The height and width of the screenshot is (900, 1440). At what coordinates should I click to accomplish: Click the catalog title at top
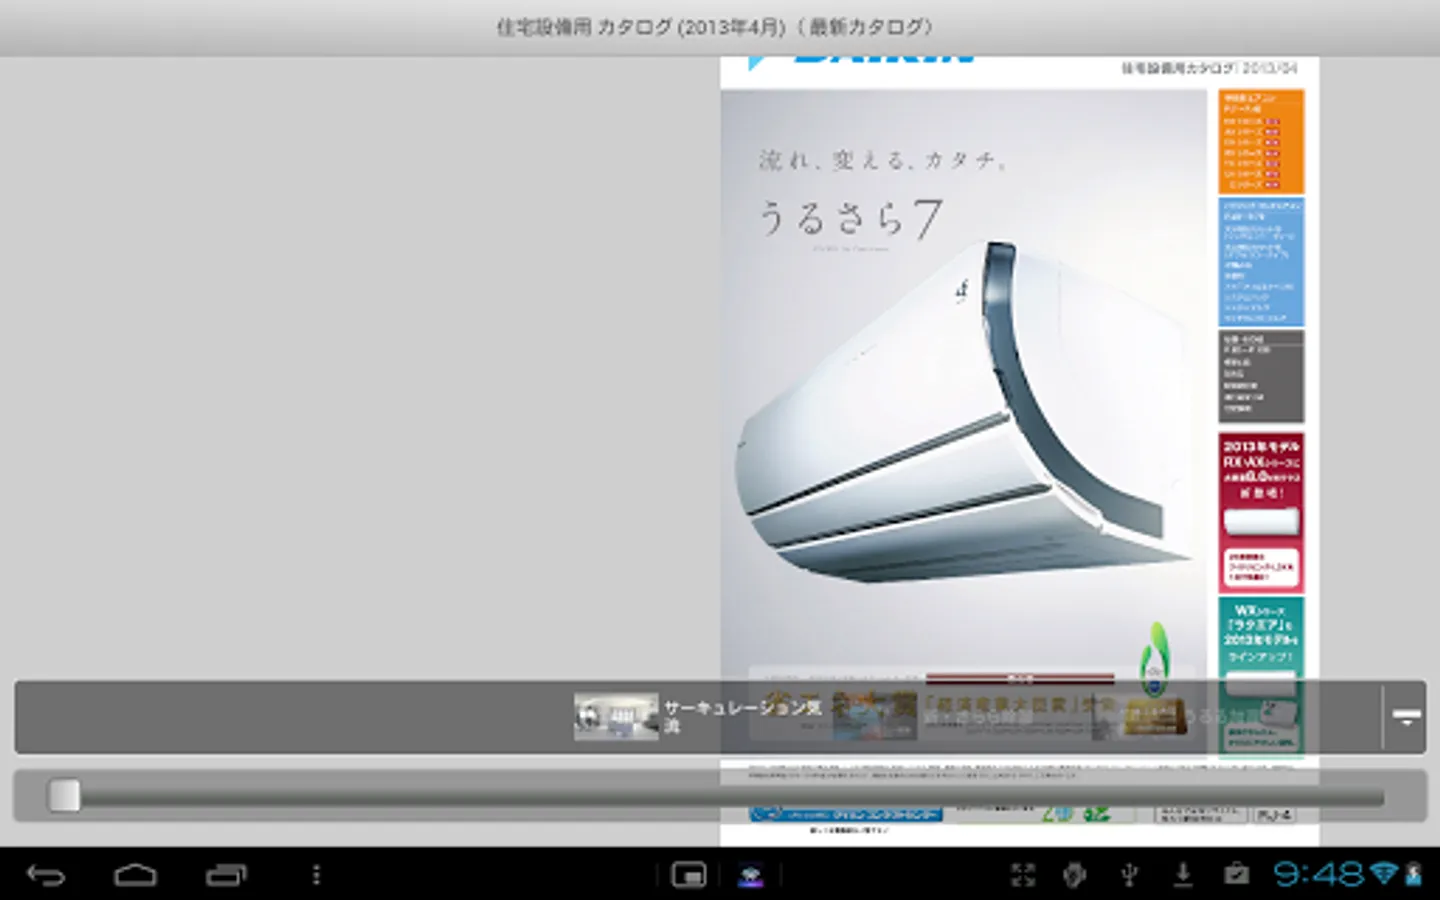(x=715, y=27)
